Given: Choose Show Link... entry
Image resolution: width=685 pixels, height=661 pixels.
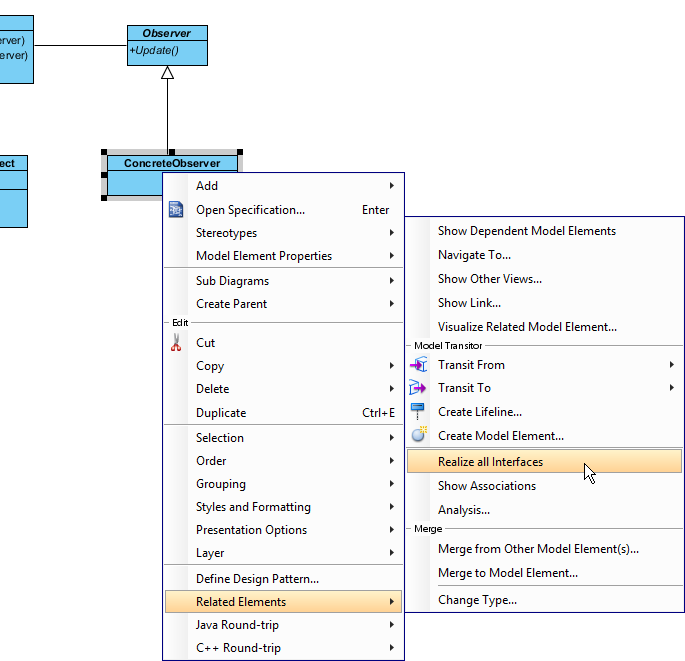Looking at the screenshot, I should click(x=544, y=303).
